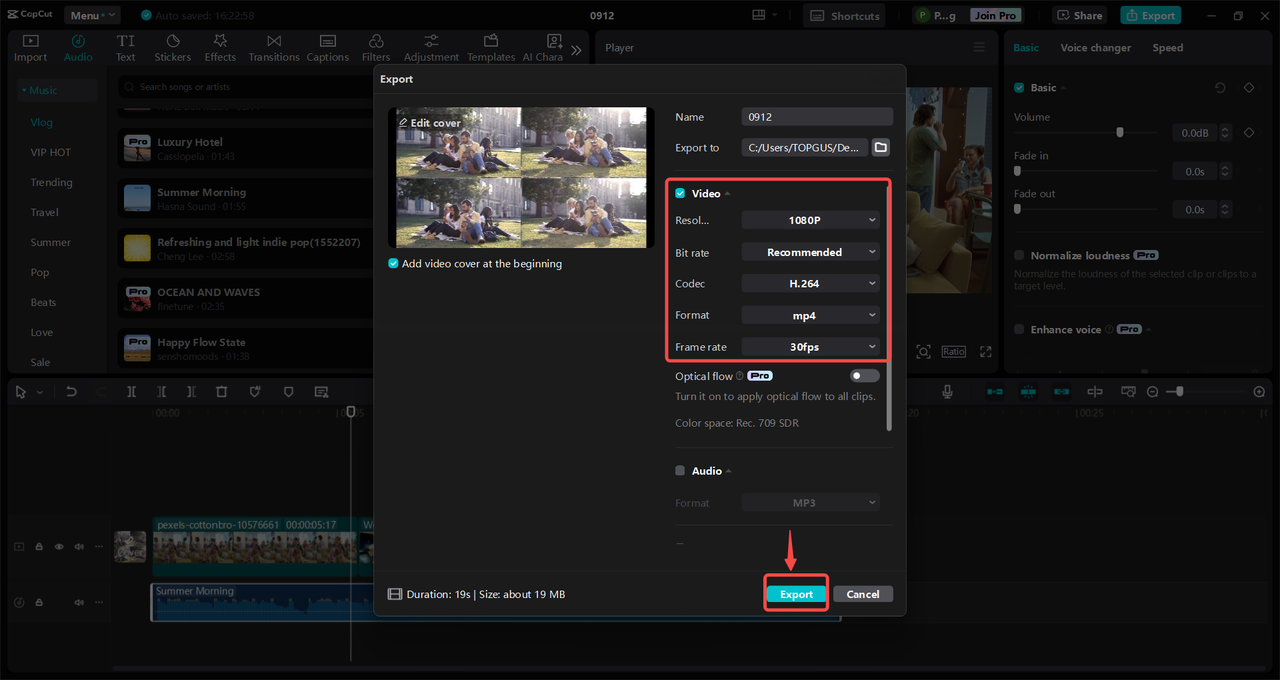Open the Frame rate 30fps dropdown
The width and height of the screenshot is (1280, 680).
811,347
